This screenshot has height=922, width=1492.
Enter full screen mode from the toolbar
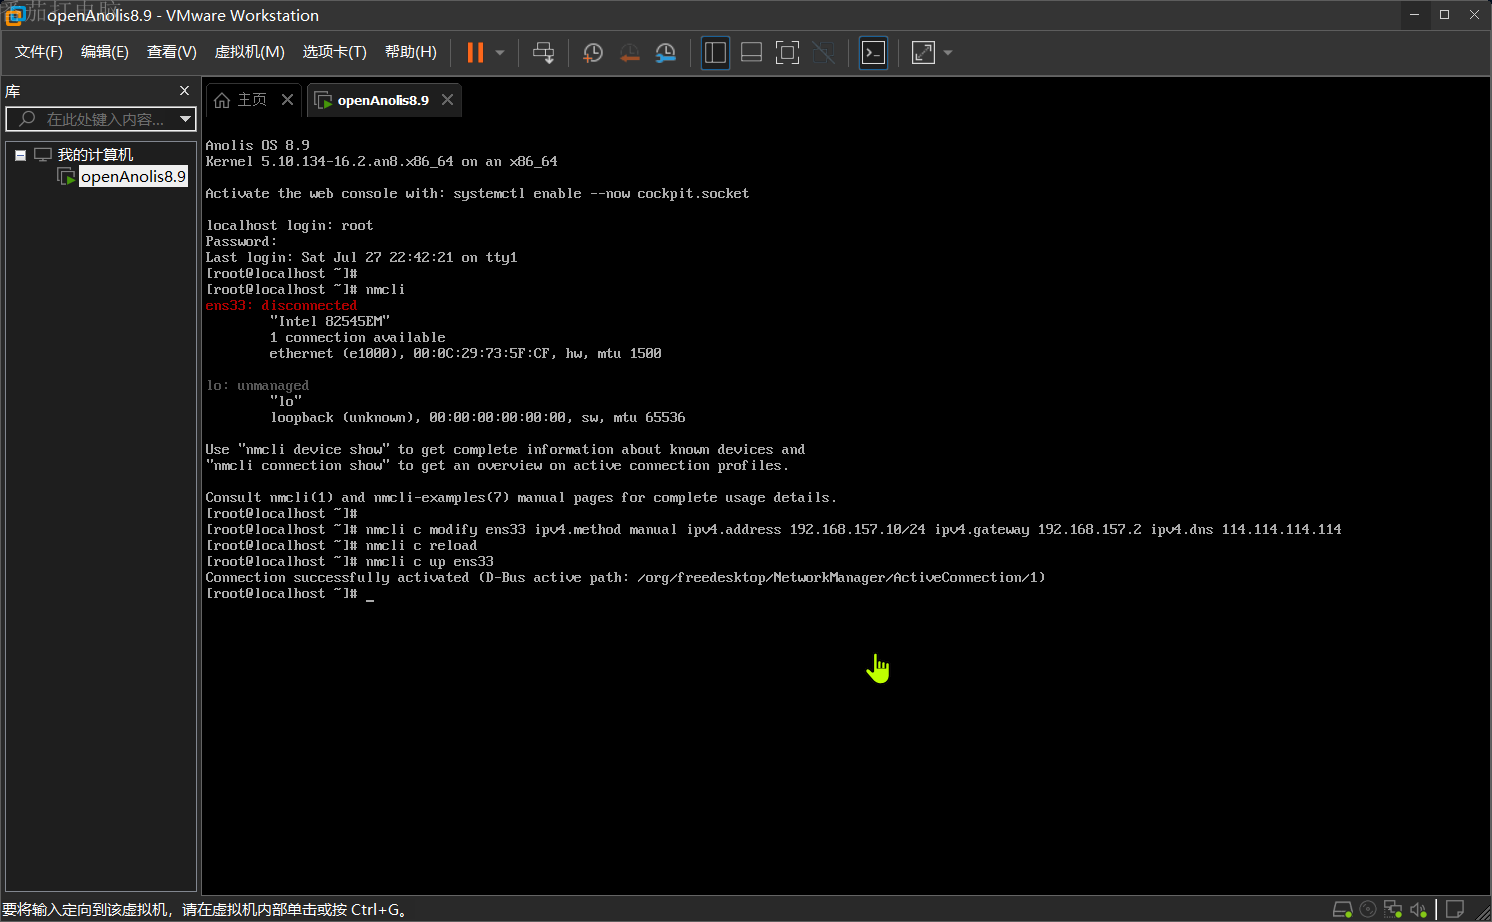tap(787, 53)
